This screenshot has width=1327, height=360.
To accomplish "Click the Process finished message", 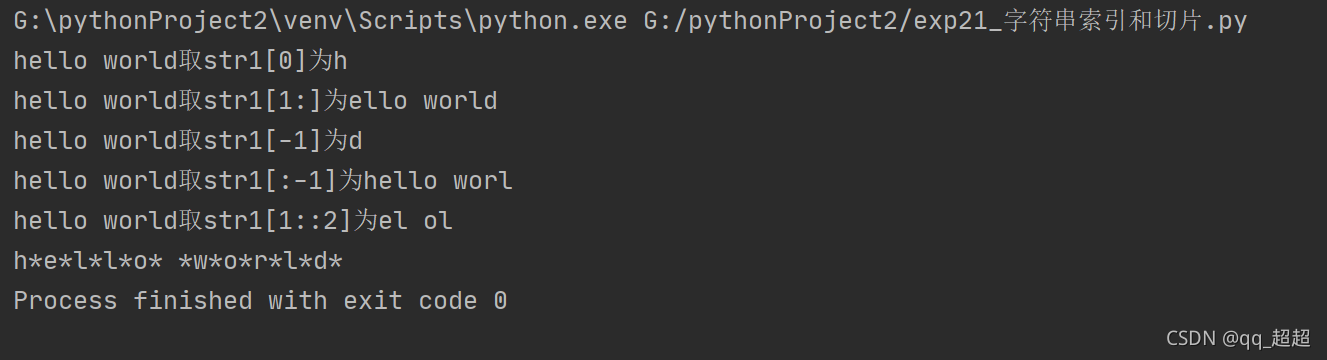I will pyautogui.click(x=260, y=300).
